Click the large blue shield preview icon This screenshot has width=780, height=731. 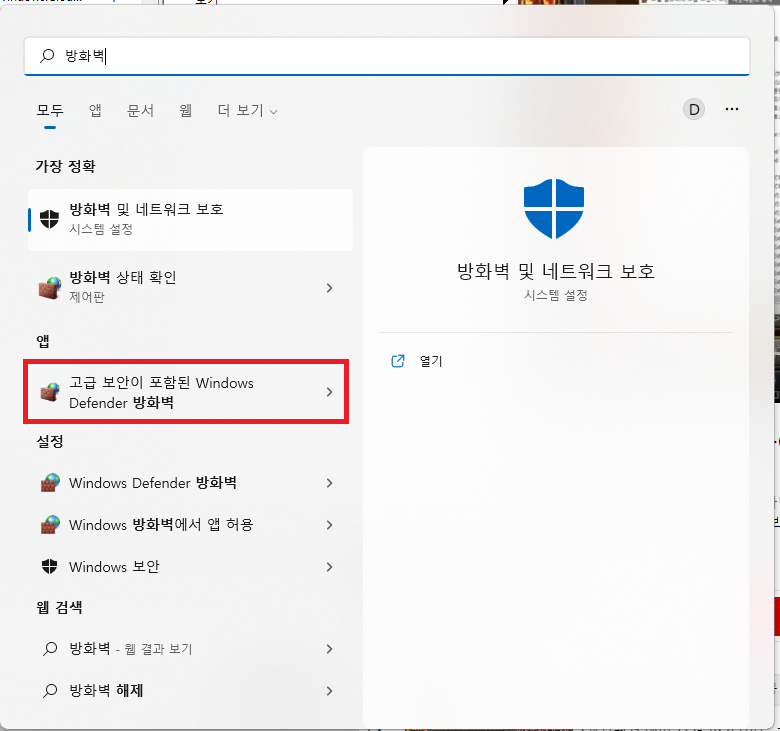click(x=554, y=209)
